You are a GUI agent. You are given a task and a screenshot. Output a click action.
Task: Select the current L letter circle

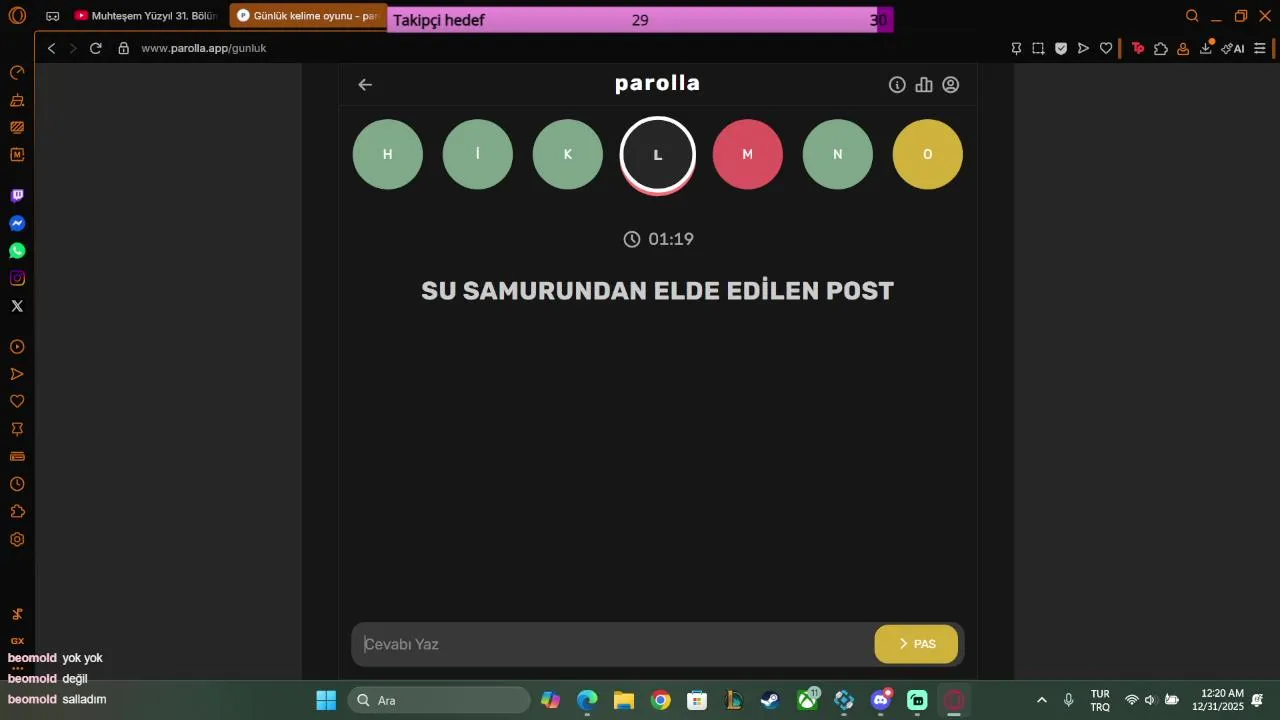point(658,155)
